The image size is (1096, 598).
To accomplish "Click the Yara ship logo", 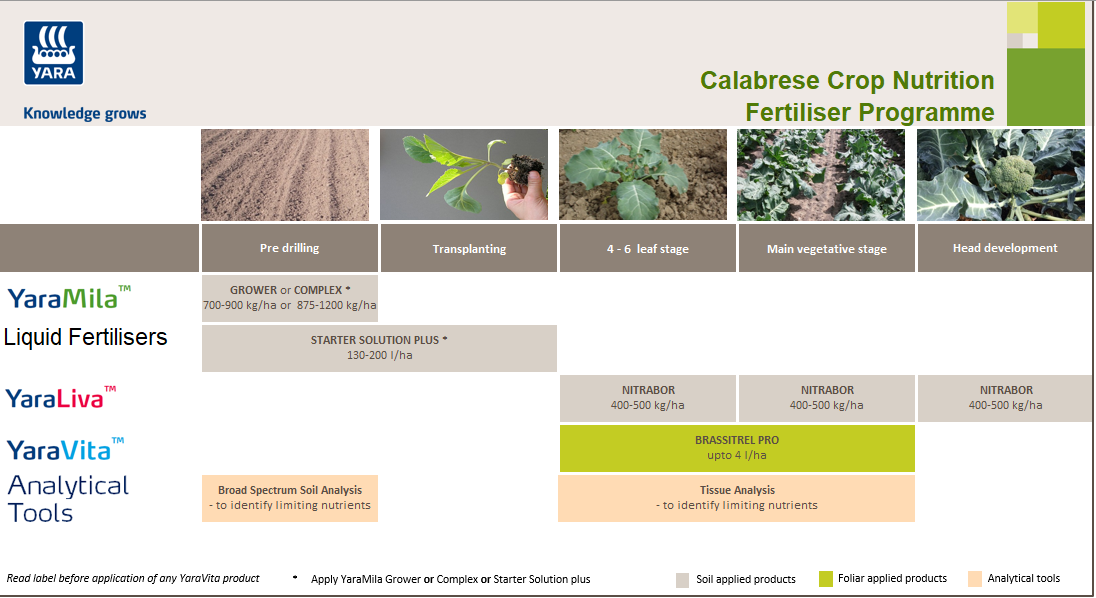I will click(x=53, y=53).
